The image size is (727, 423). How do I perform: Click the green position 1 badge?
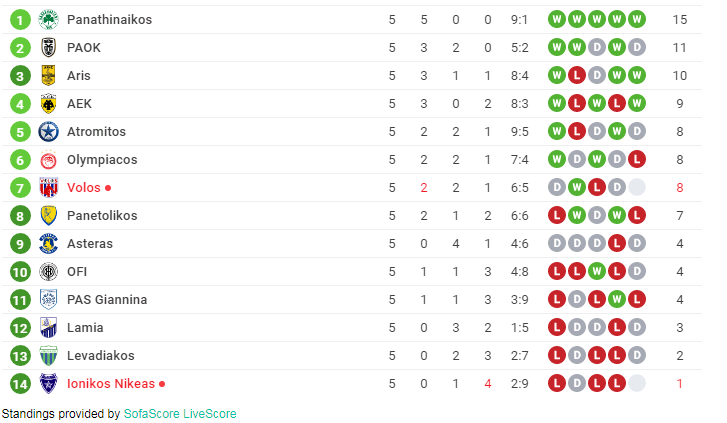17,19
